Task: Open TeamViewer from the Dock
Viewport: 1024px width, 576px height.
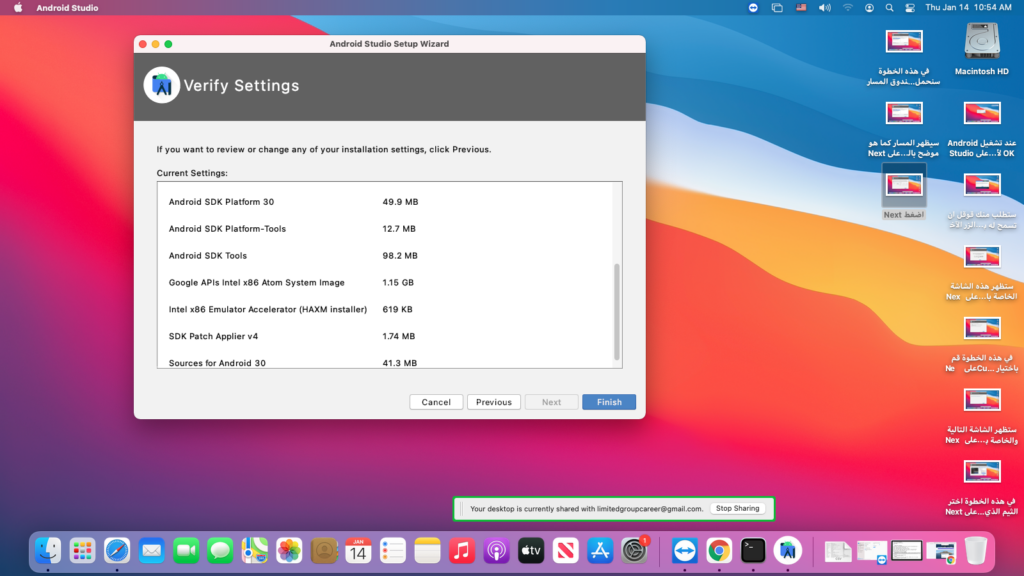Action: 684,551
